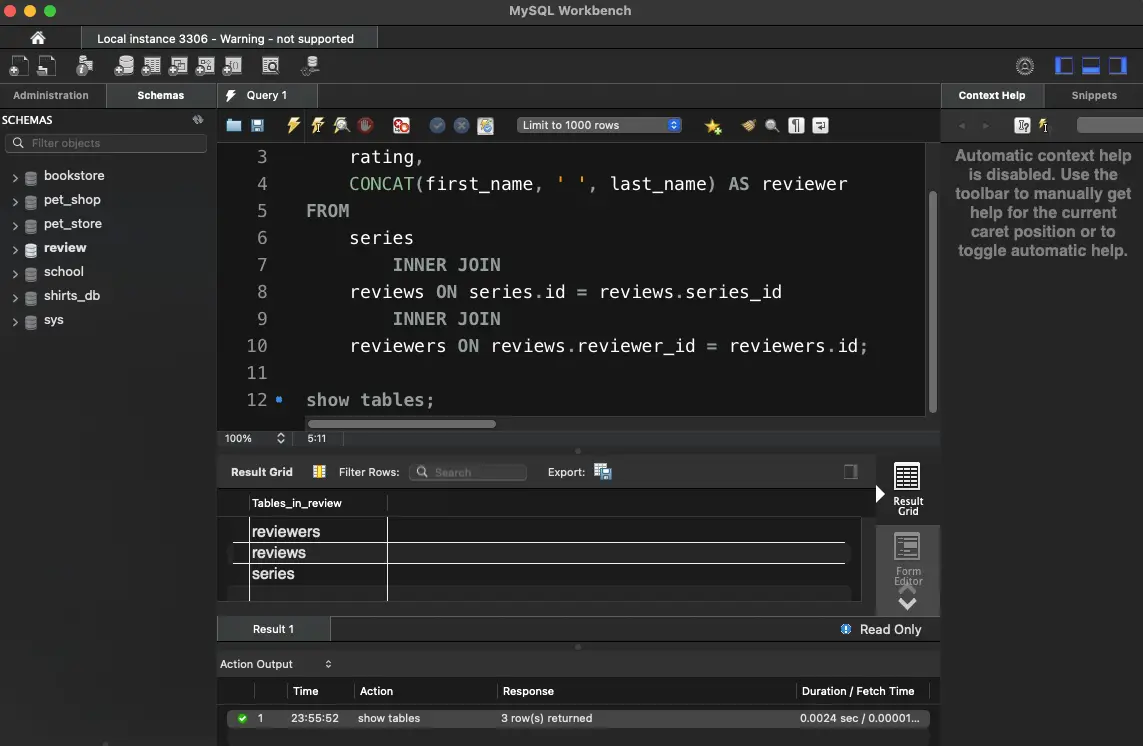Screen dimensions: 1143x746
Task: Add query to favorites star icon
Action: pyautogui.click(x=713, y=126)
